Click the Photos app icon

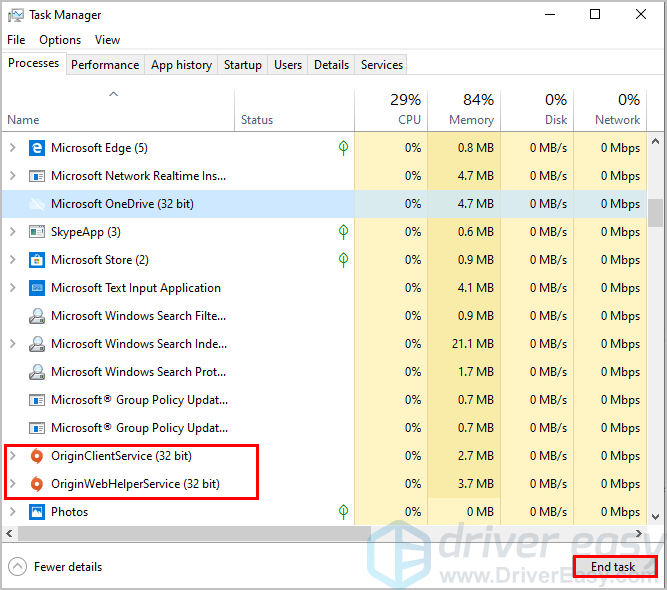(37, 512)
